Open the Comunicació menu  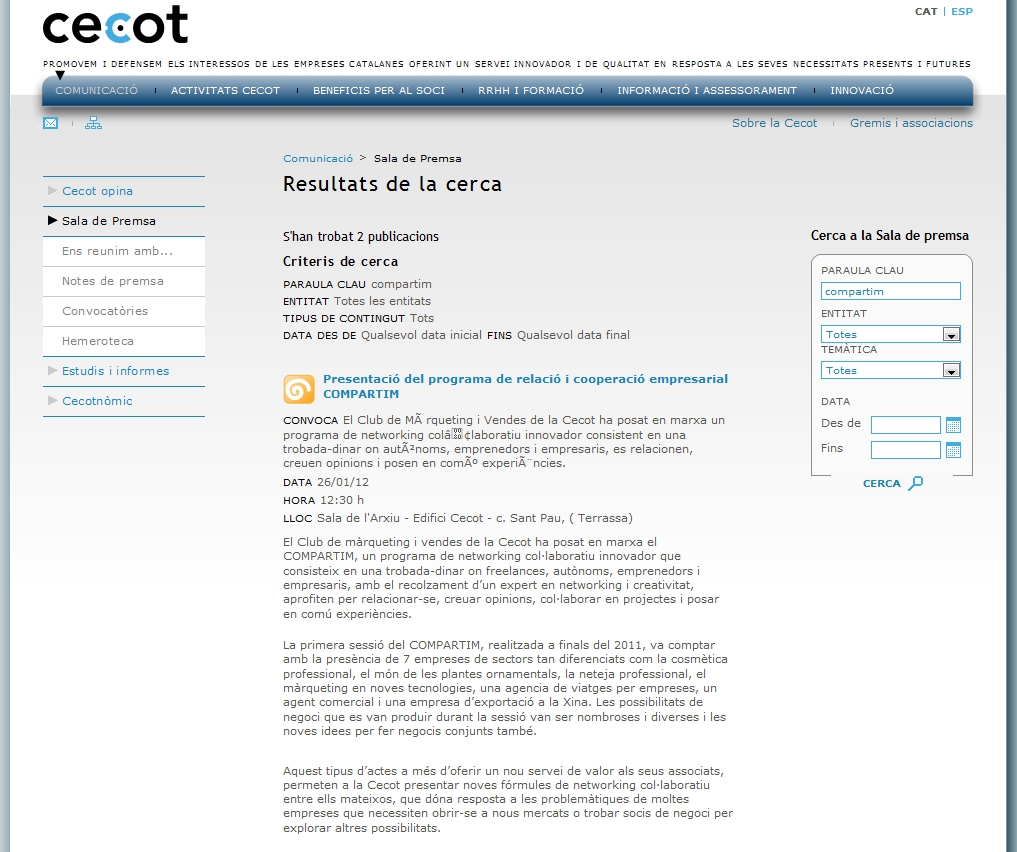tap(97, 90)
